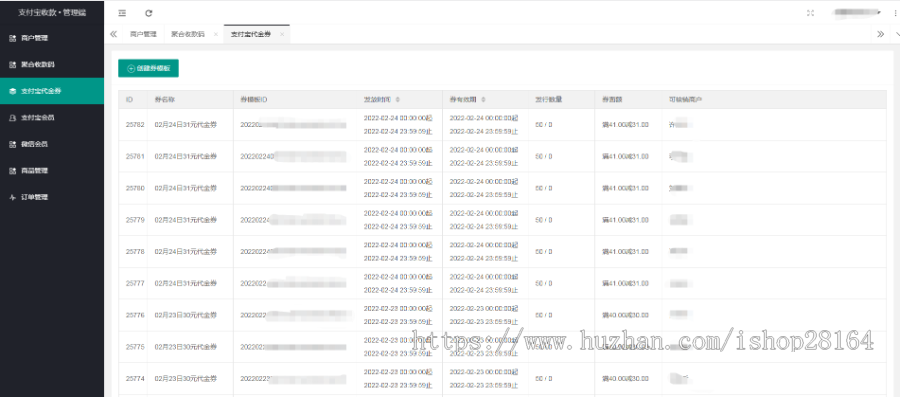Click 02月23日30元代金券 in row 25774

click(x=186, y=379)
